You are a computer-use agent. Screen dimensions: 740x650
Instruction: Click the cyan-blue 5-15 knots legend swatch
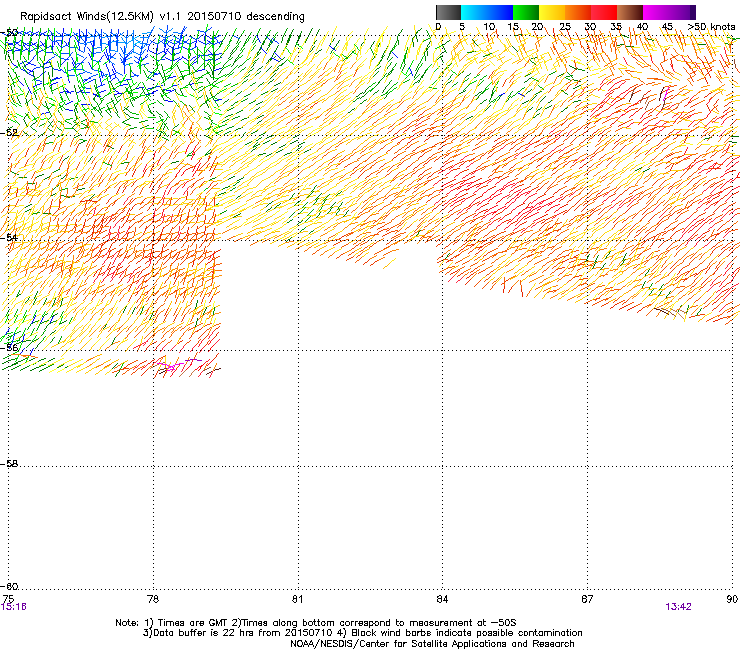click(487, 12)
